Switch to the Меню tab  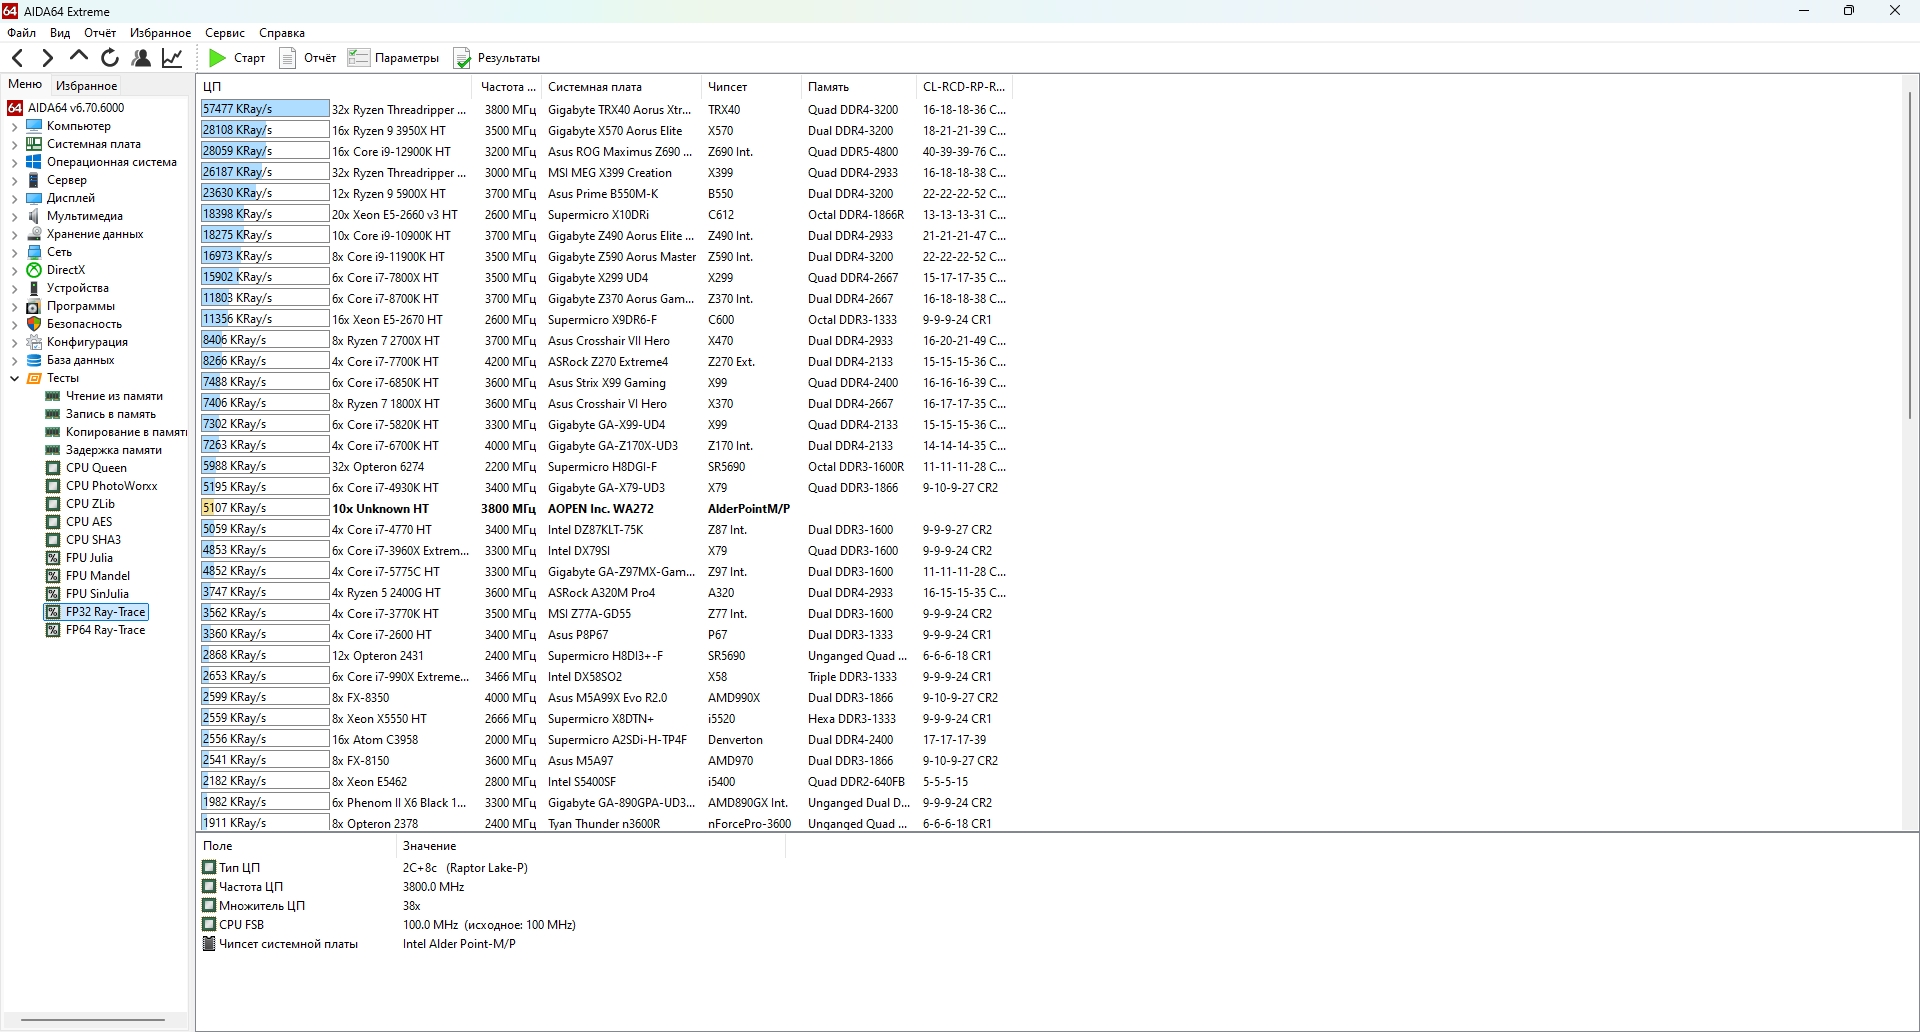25,85
